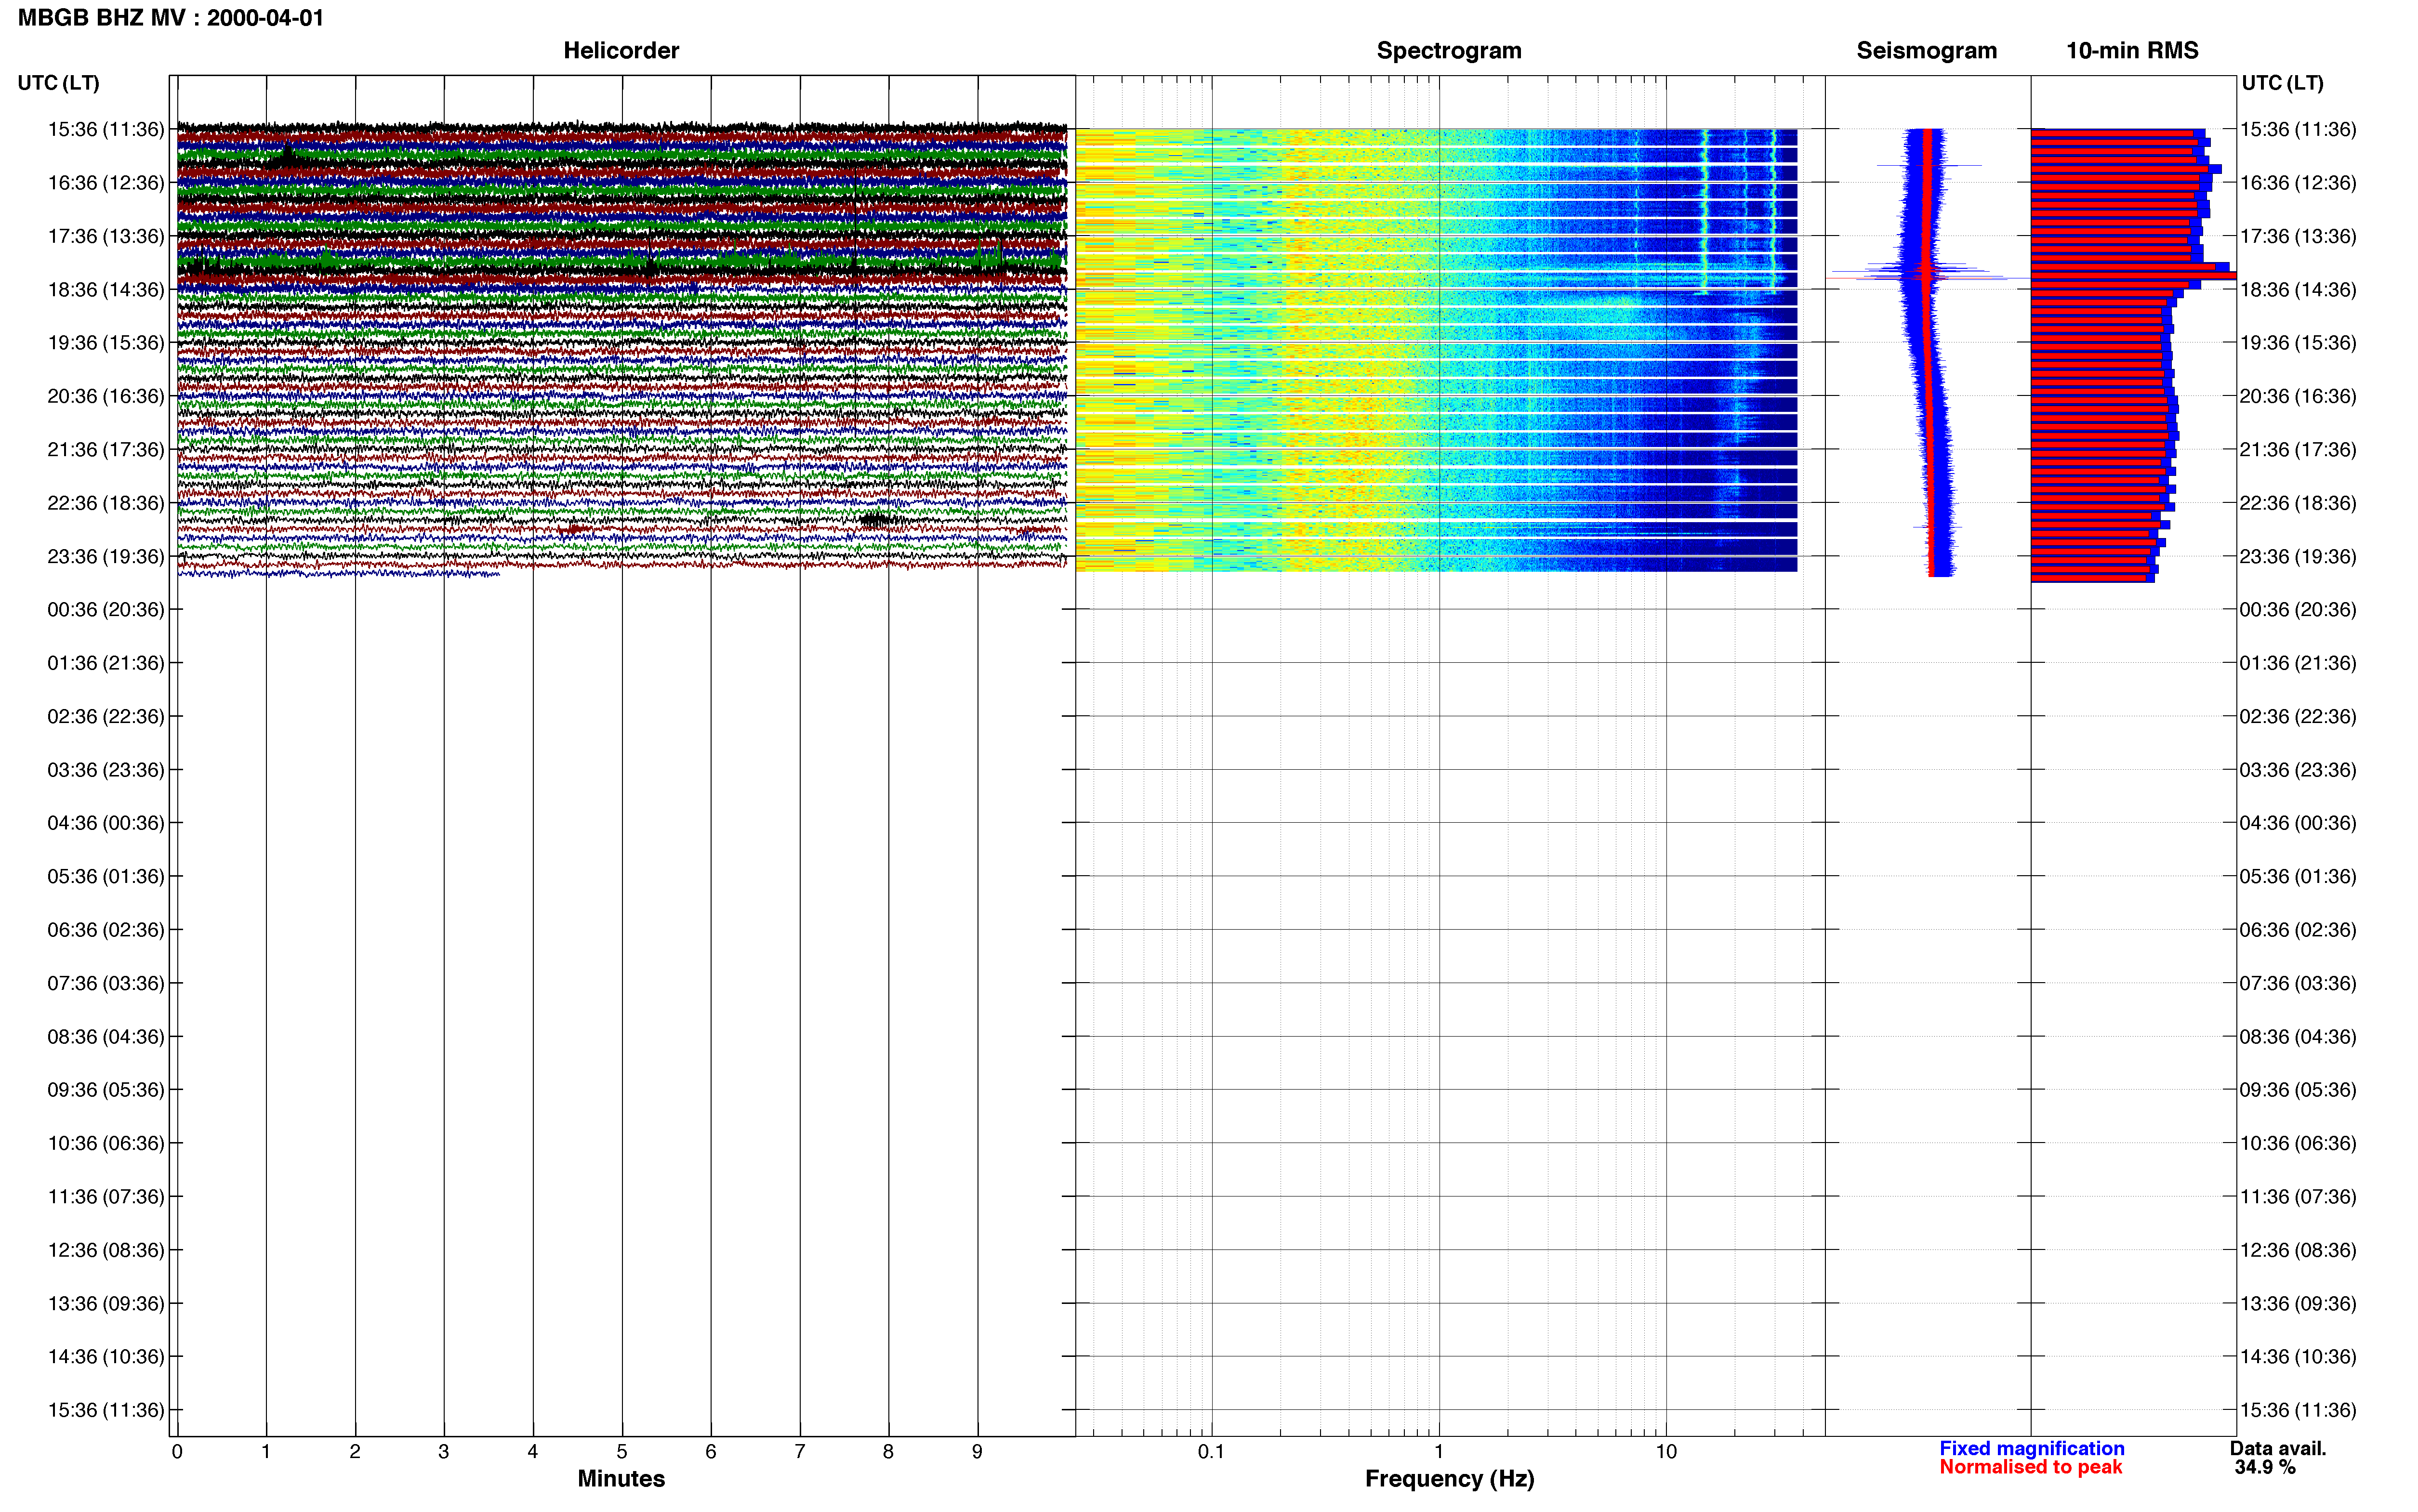This screenshot has height=1512, width=2418.
Task: Click the left 11:36 (07:36) time label
Action: click(x=106, y=1196)
